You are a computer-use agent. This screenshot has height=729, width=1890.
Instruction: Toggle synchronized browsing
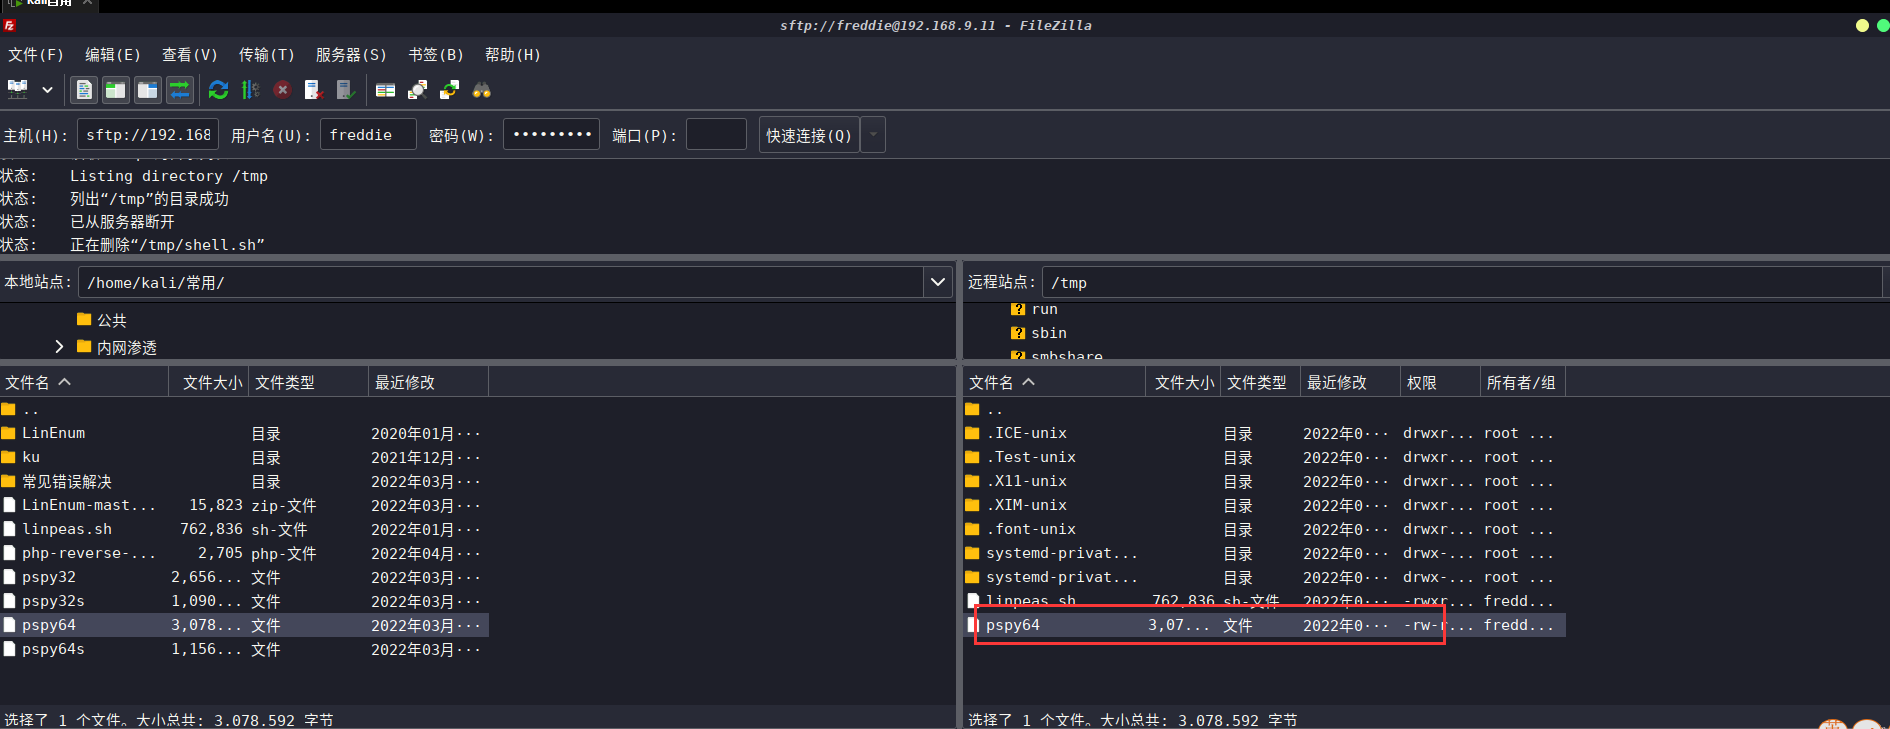[x=449, y=90]
